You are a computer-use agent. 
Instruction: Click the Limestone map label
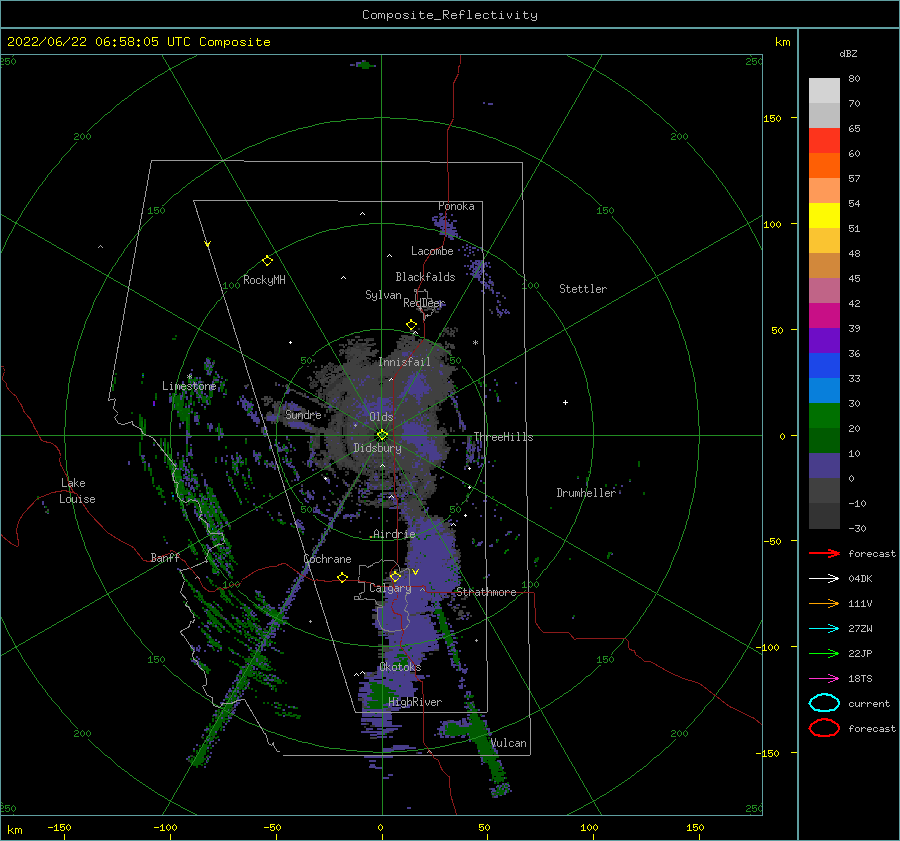click(189, 386)
